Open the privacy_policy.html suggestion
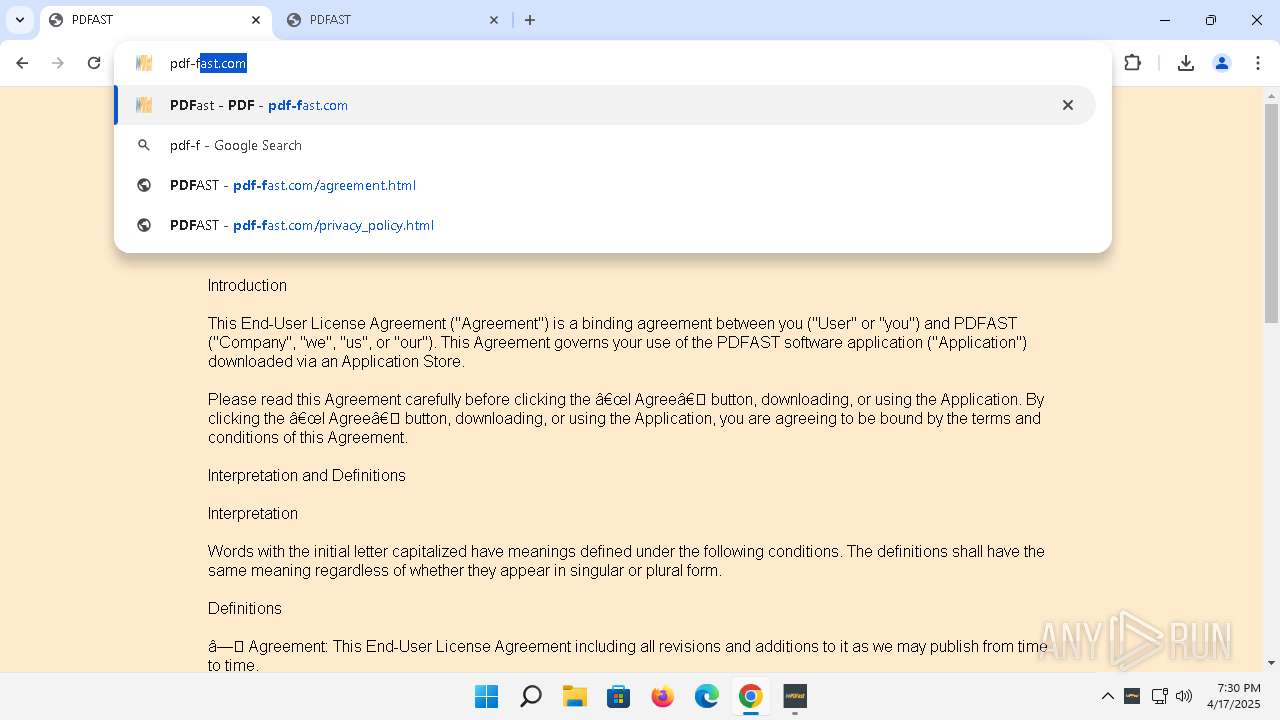This screenshot has width=1280, height=720. pos(605,225)
